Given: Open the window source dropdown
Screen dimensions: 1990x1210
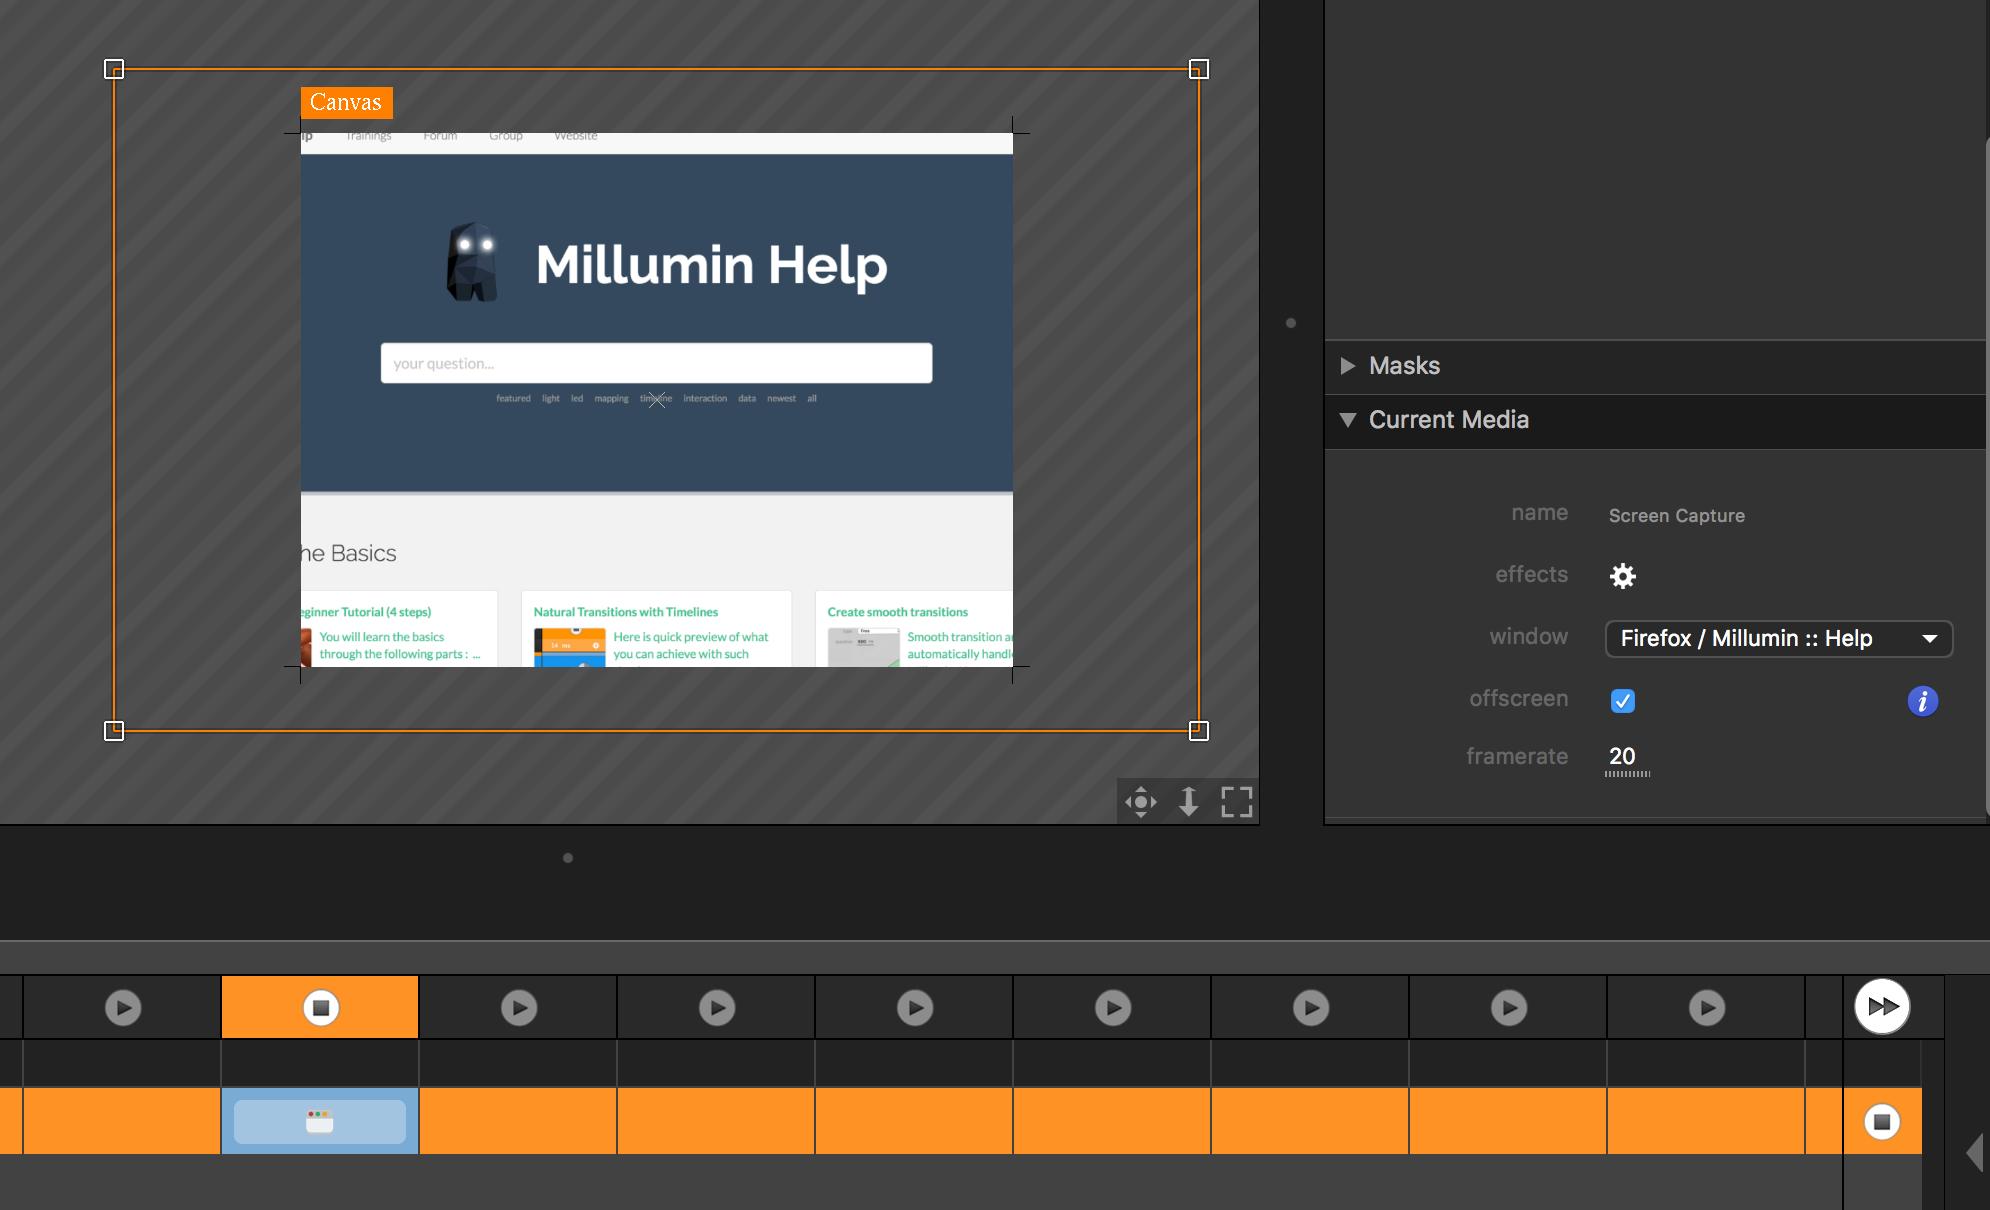Looking at the screenshot, I should click(x=1778, y=639).
